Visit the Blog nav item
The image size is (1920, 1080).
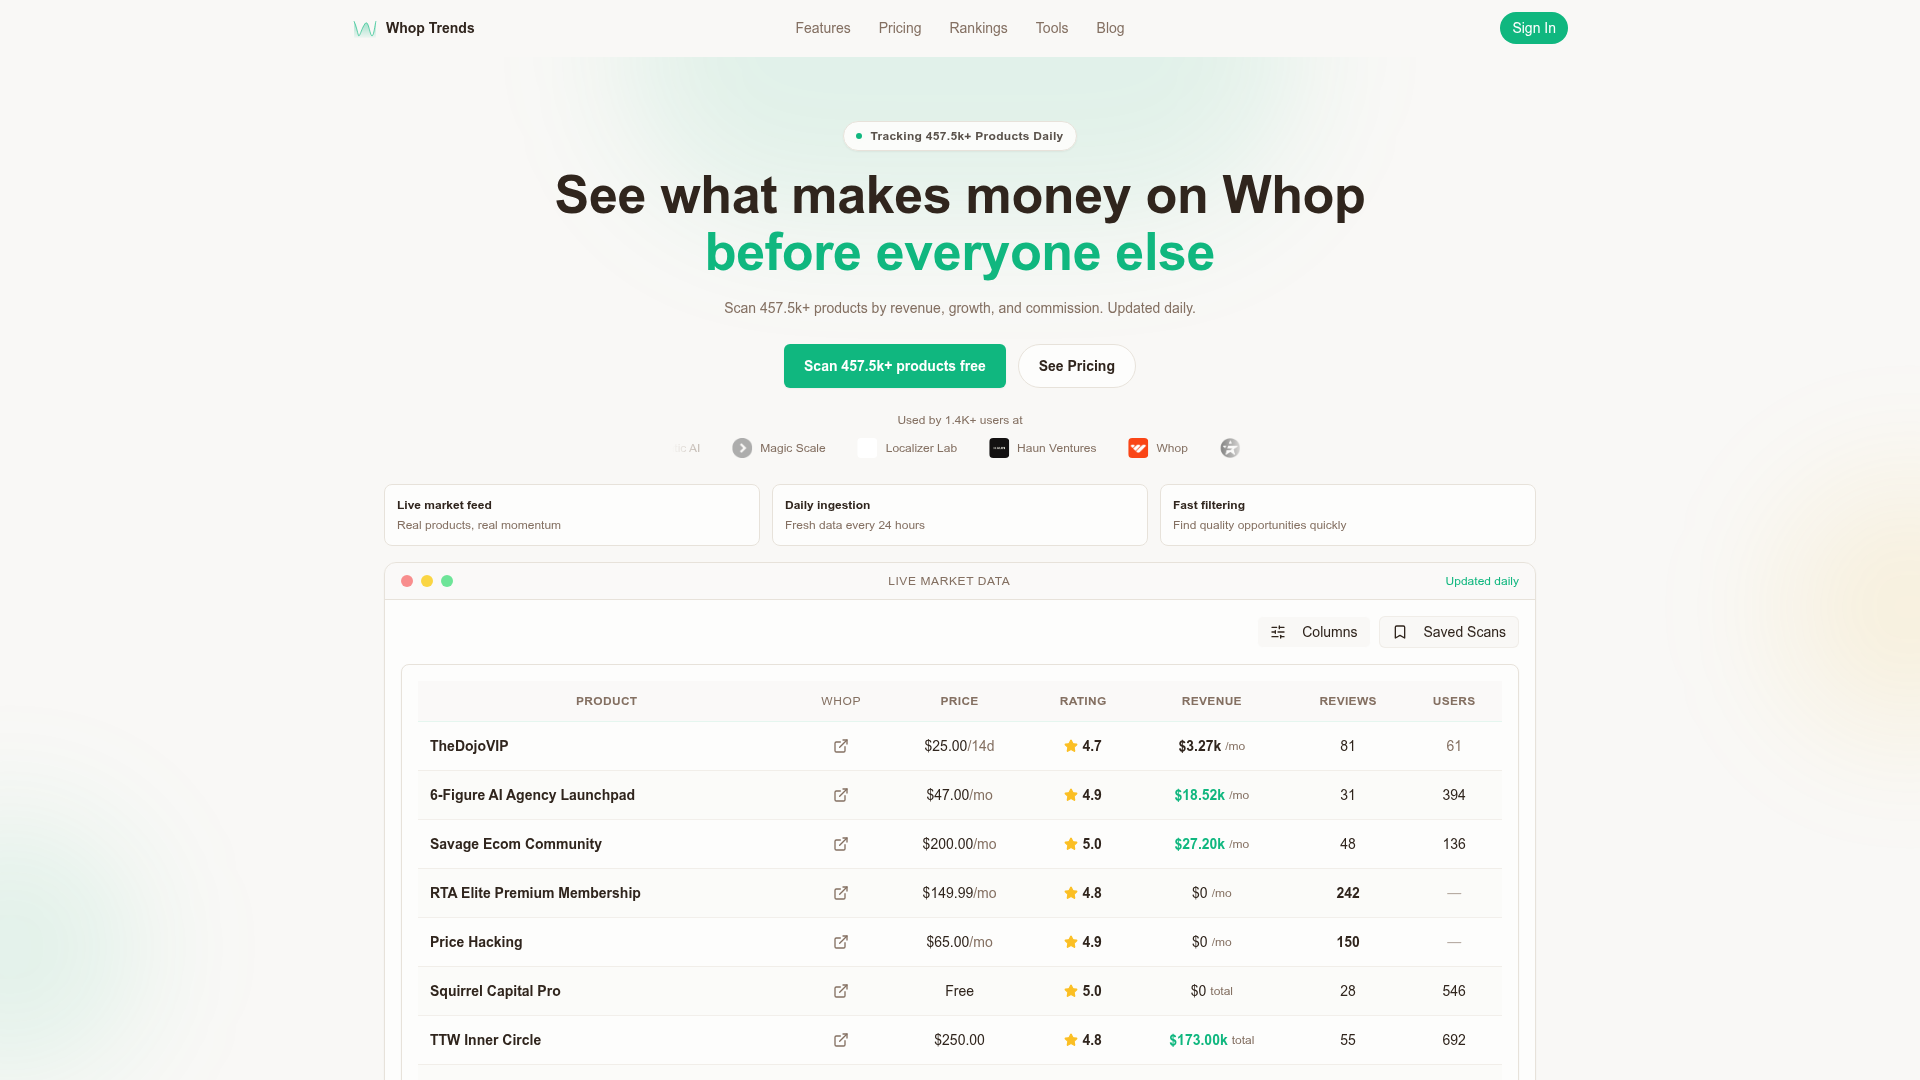1110,28
